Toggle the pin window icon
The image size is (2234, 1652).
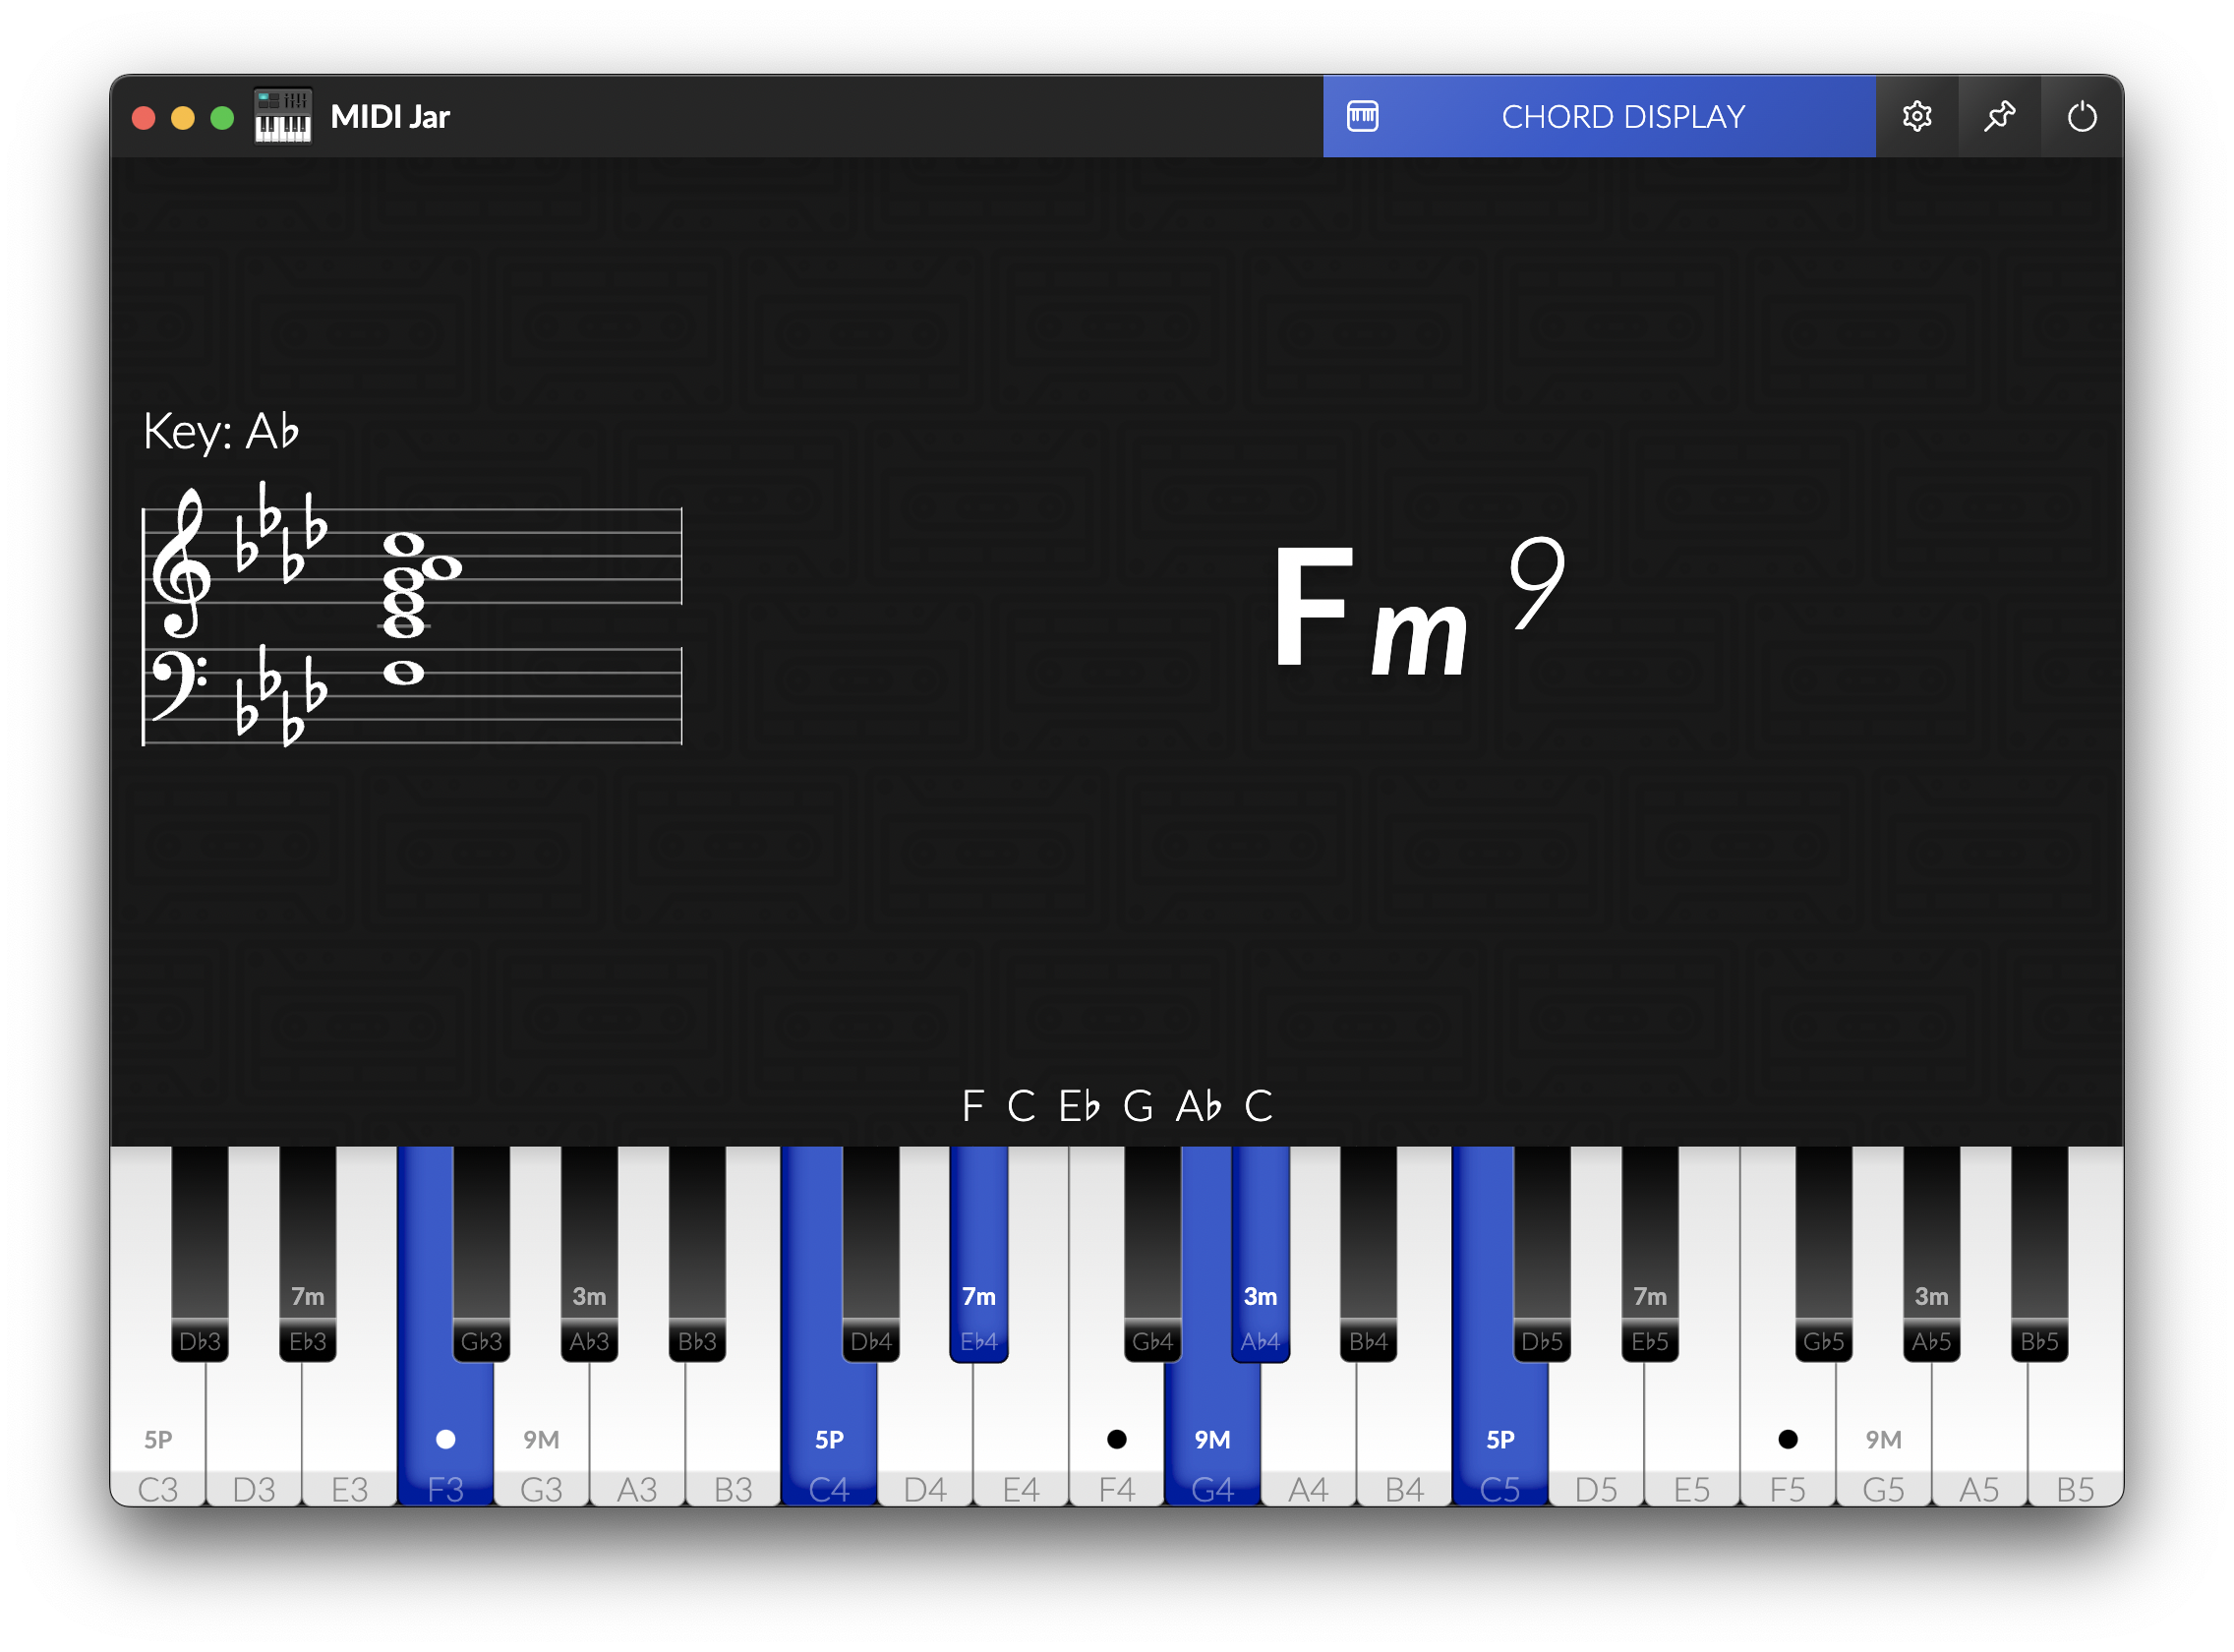[x=1999, y=117]
